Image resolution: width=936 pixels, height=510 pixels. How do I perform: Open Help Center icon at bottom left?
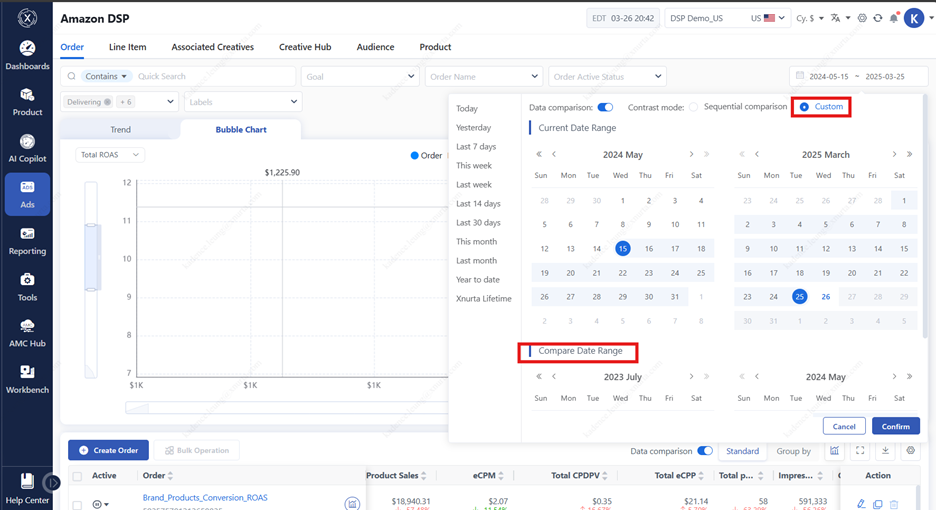tap(27, 485)
